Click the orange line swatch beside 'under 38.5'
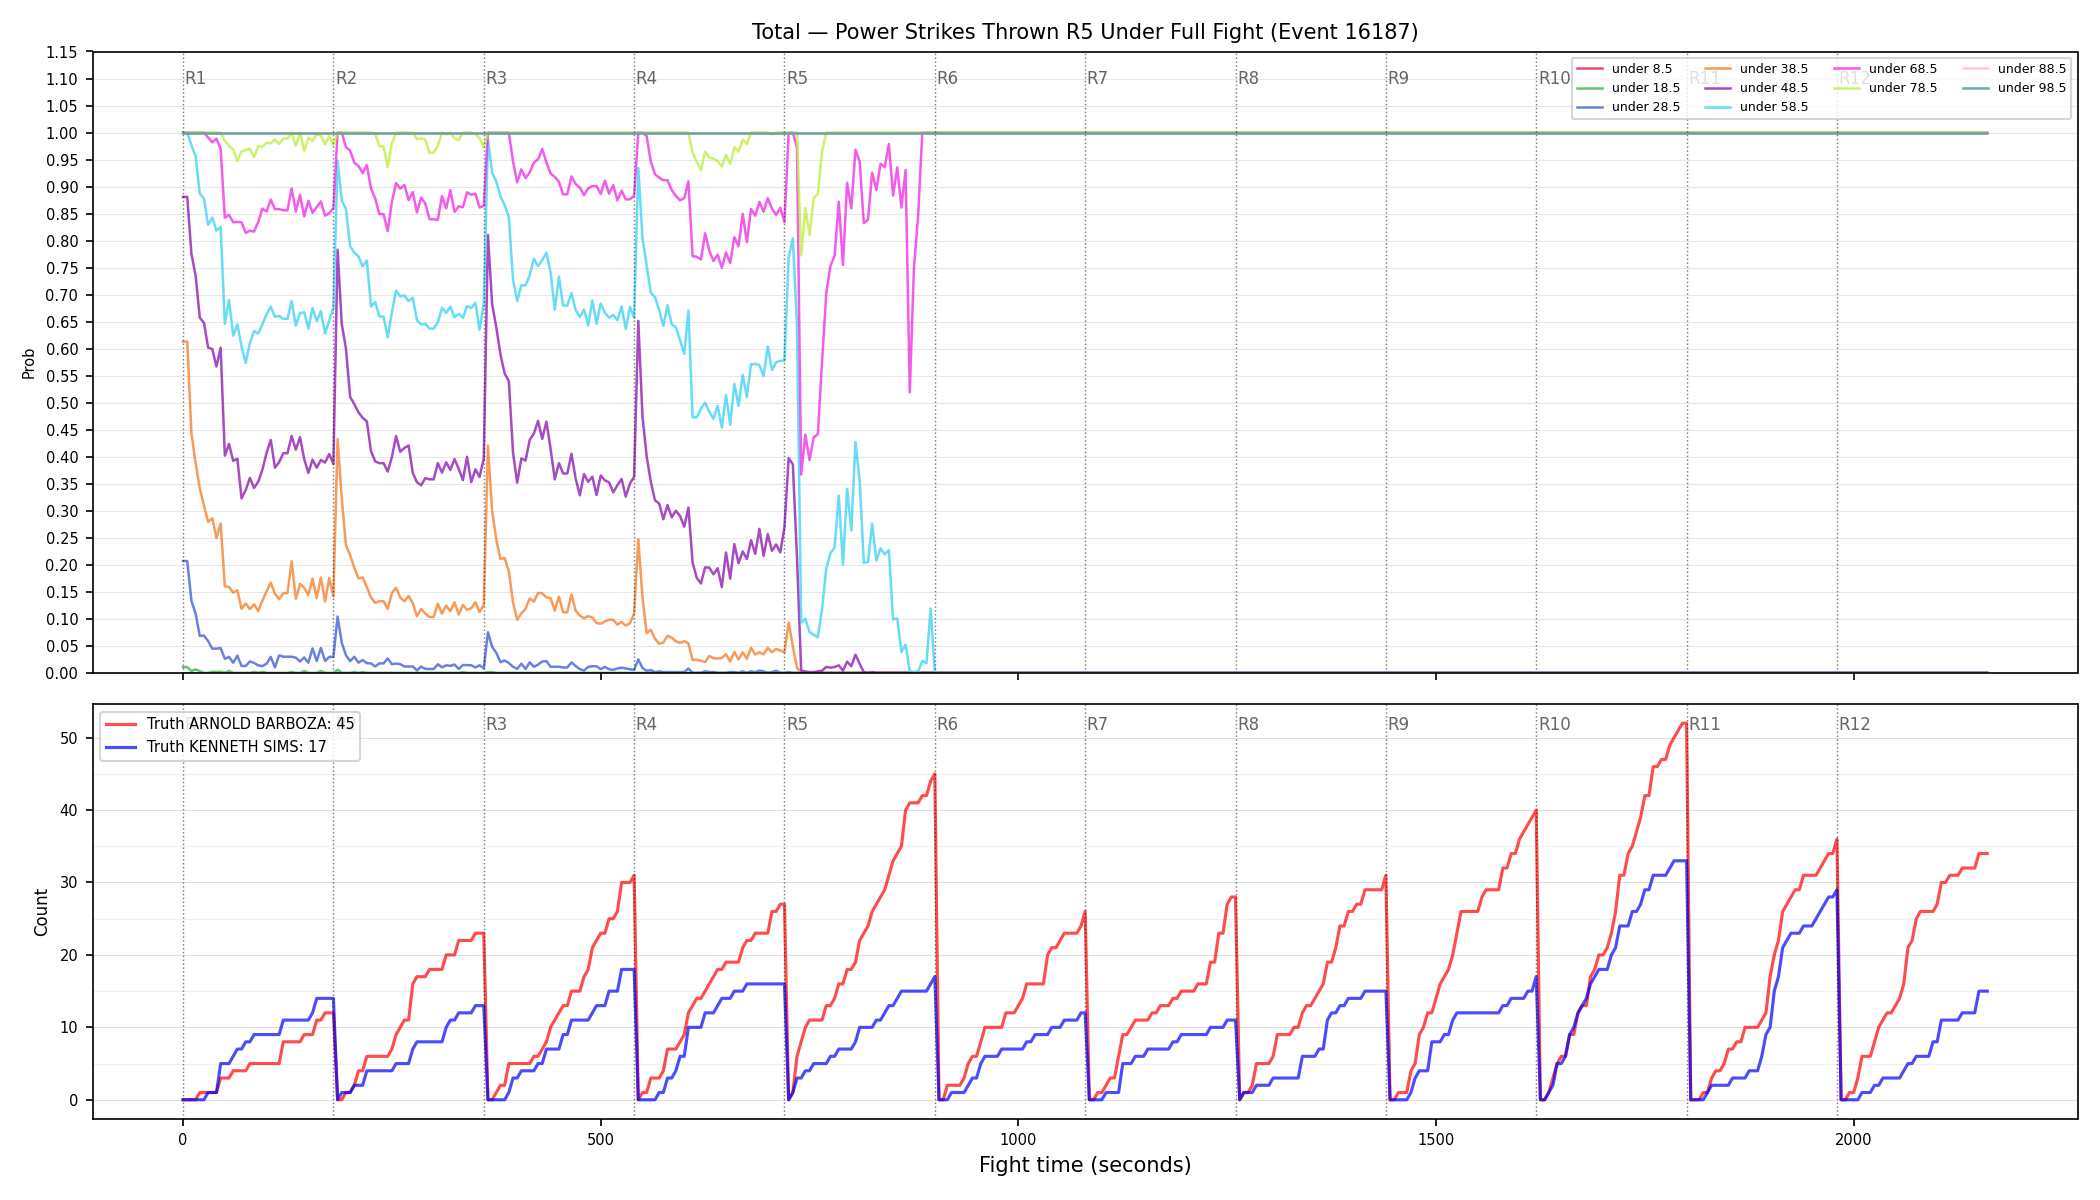Screen dimensions: 2100x1200 click(x=1718, y=69)
